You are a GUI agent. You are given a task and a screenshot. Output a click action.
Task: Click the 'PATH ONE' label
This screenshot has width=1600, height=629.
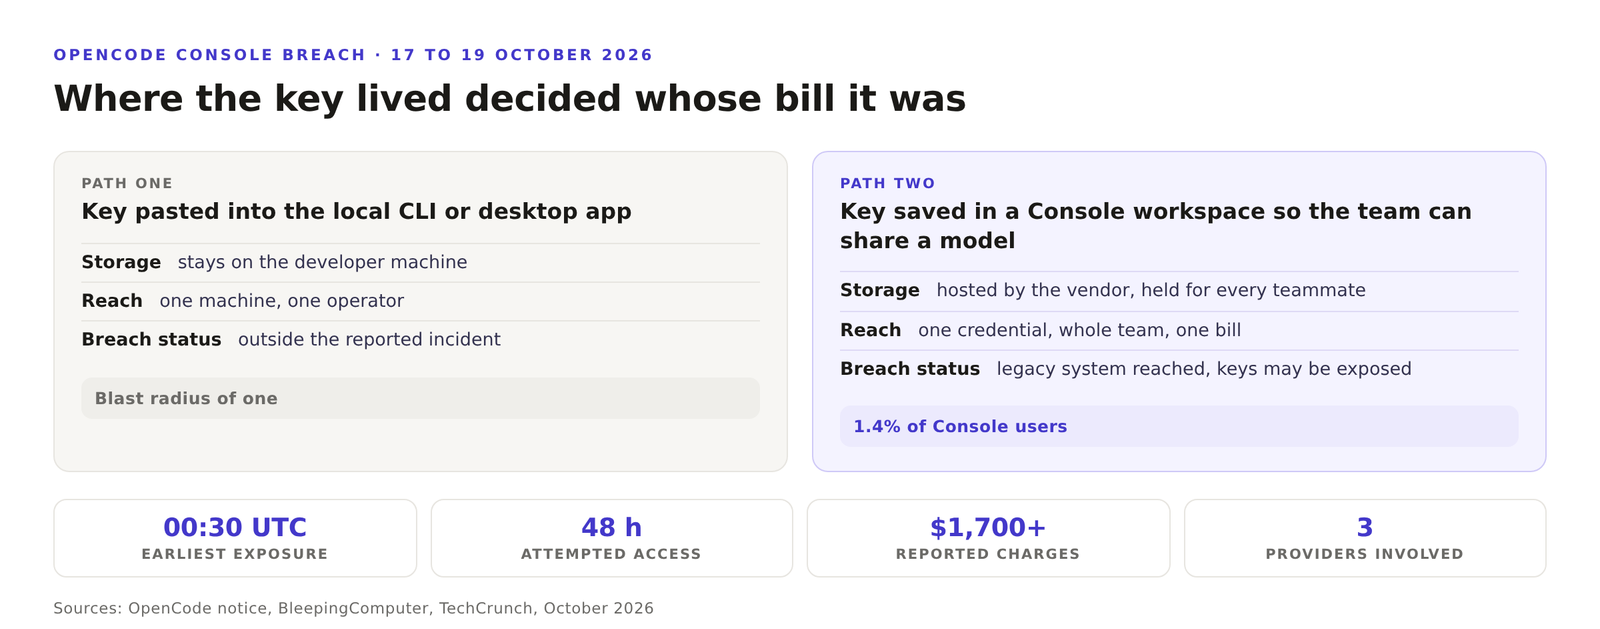(x=127, y=183)
